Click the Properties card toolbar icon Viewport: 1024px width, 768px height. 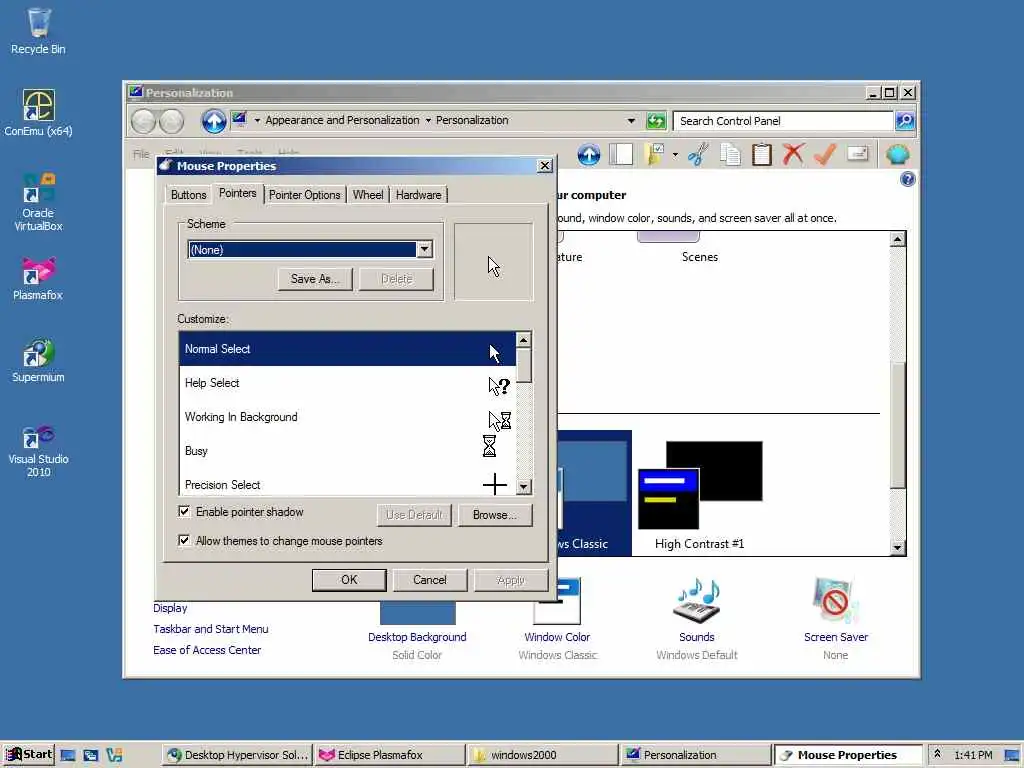pos(857,154)
